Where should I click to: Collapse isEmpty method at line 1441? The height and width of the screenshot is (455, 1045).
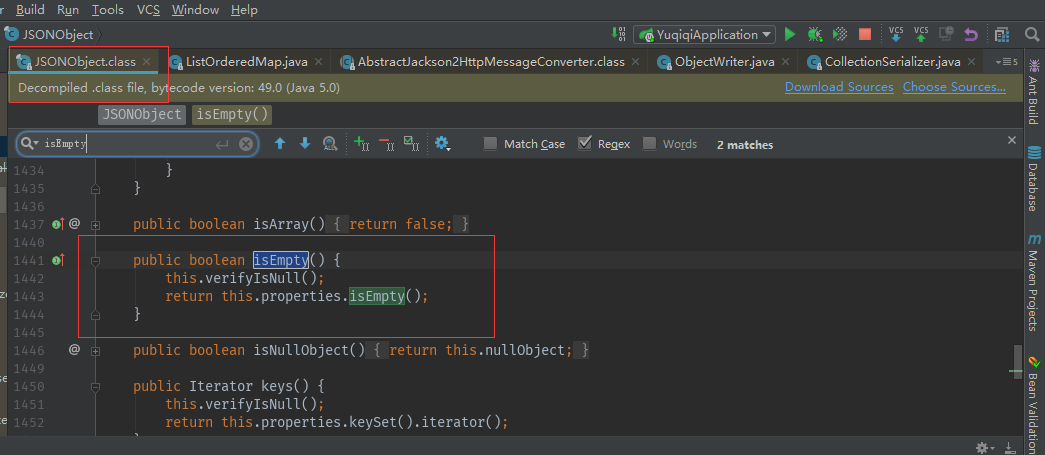95,262
